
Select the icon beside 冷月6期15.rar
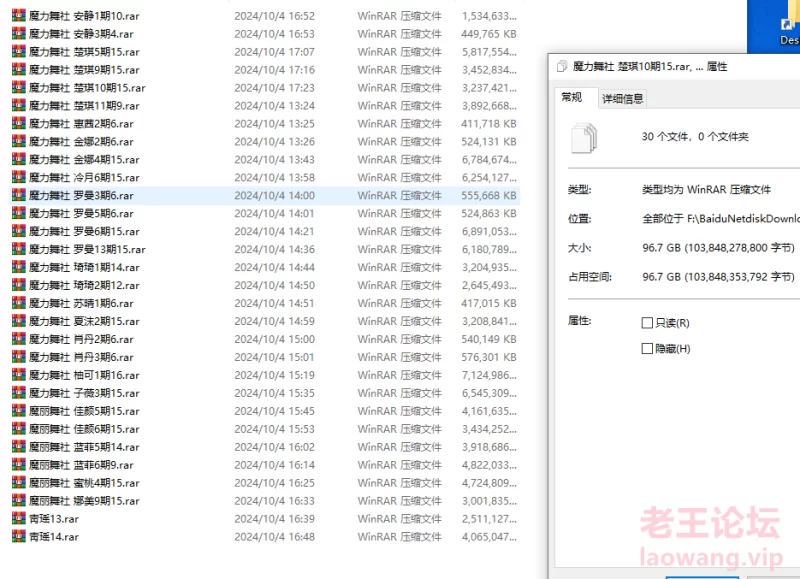tap(19, 177)
